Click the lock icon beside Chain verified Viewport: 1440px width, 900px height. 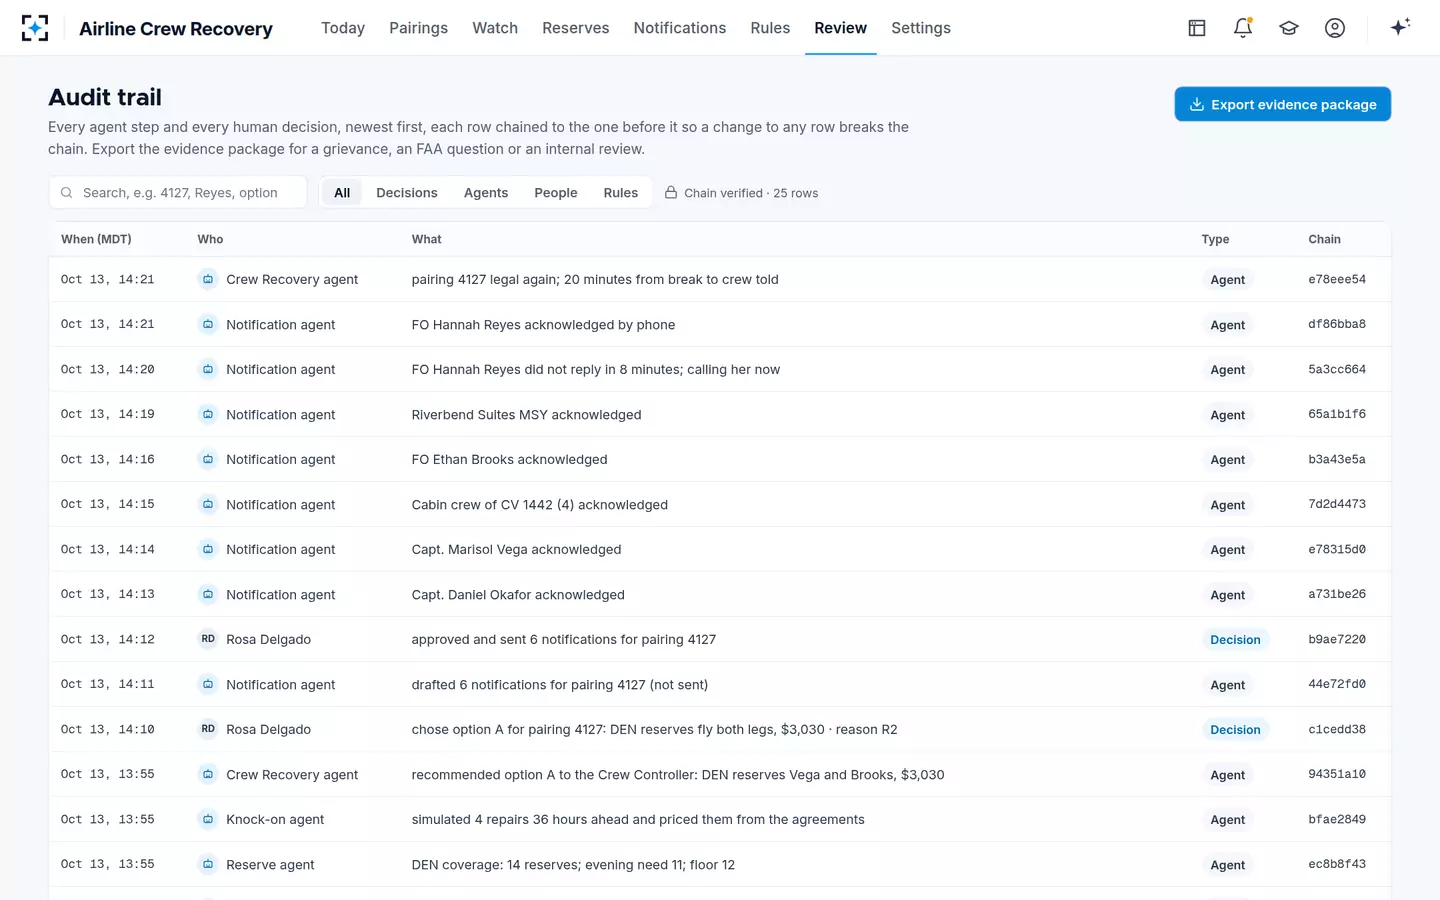pos(671,193)
